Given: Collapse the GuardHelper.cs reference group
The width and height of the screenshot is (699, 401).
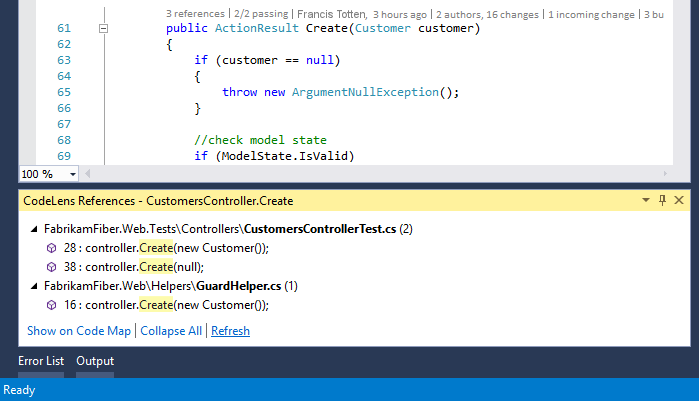Looking at the screenshot, I should point(34,286).
